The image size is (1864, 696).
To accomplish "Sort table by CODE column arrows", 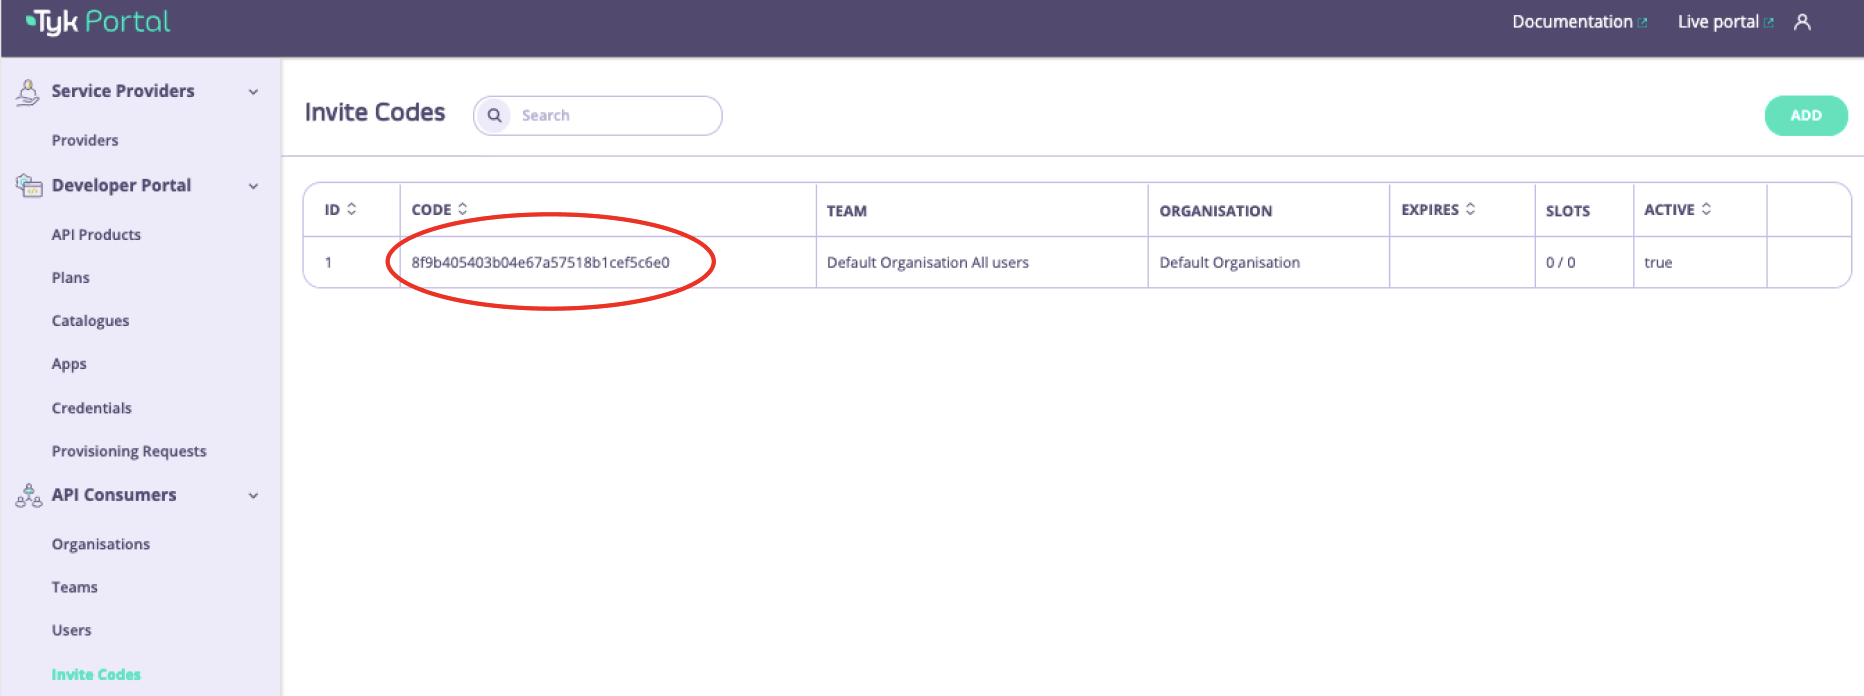I will [x=462, y=209].
